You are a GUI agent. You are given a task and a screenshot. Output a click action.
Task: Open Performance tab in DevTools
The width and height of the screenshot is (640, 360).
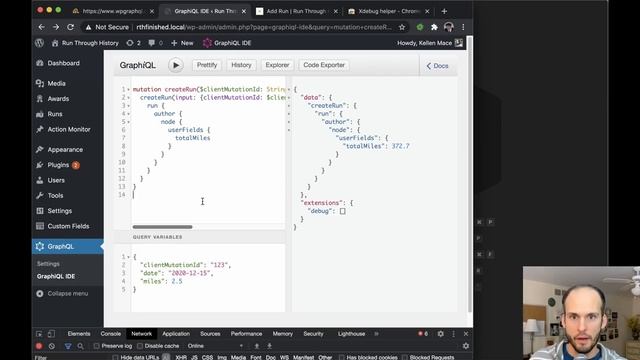coord(246,334)
